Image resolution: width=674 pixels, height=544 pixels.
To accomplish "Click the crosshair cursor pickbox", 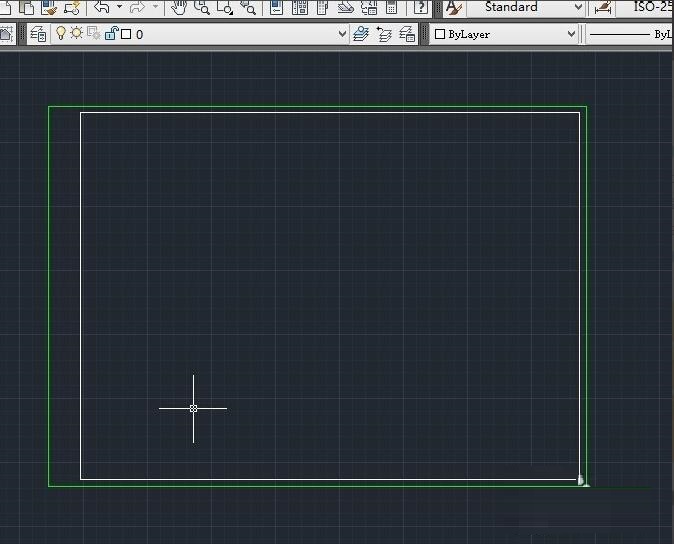I will pyautogui.click(x=193, y=409).
